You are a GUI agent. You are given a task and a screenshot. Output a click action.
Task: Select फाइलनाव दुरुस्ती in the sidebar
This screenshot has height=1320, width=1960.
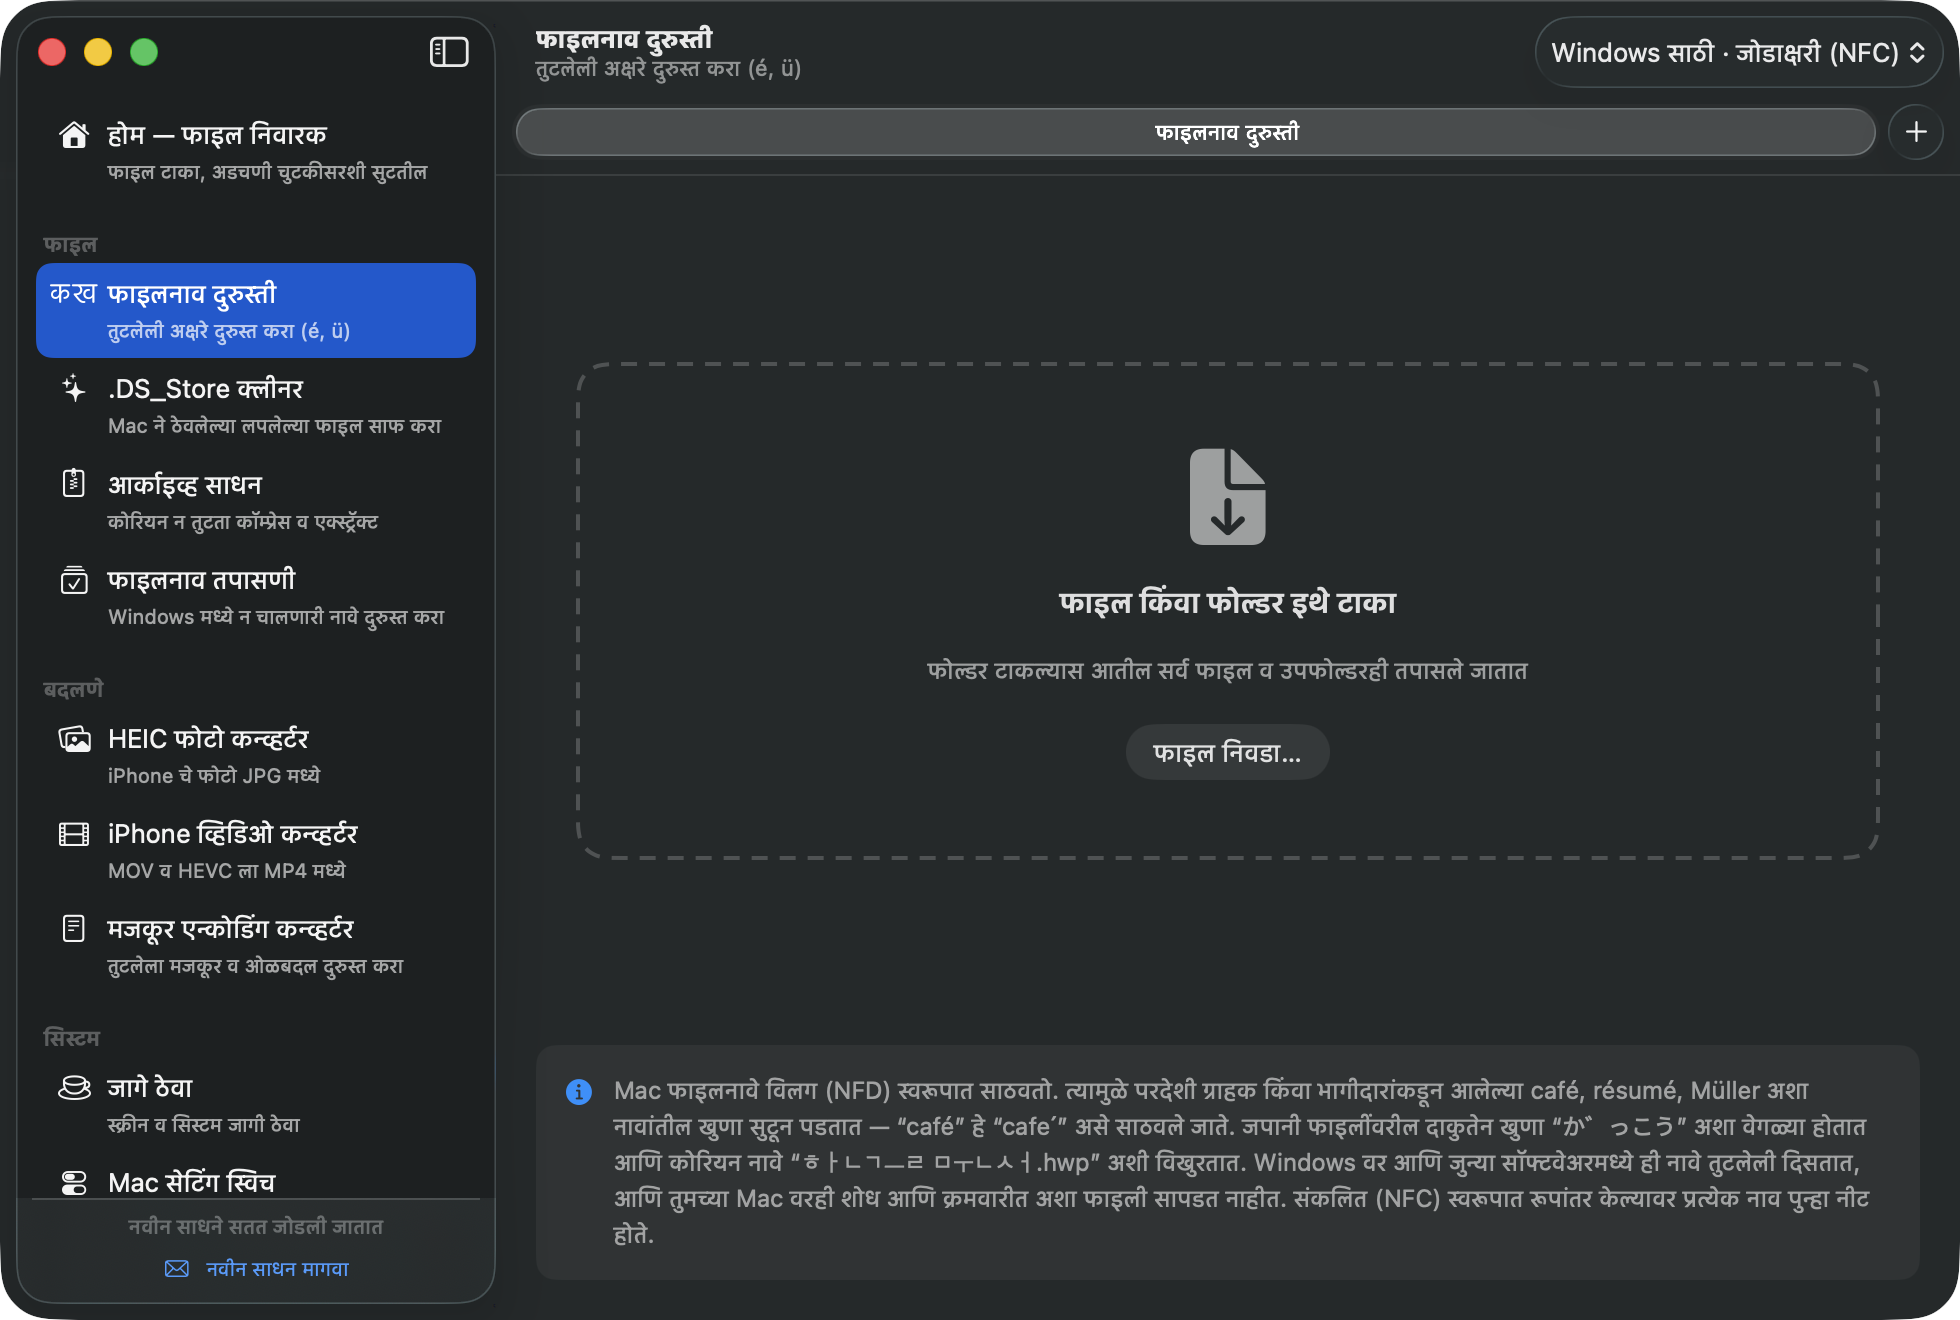256,310
